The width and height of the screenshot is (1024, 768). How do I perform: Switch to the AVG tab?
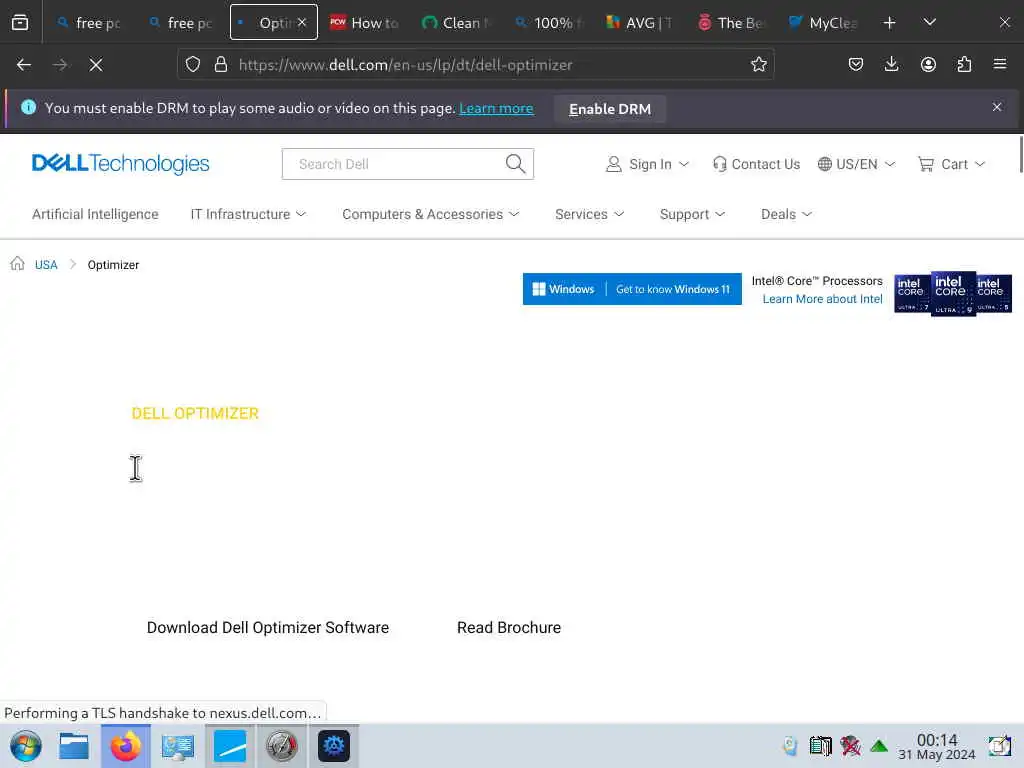[639, 23]
